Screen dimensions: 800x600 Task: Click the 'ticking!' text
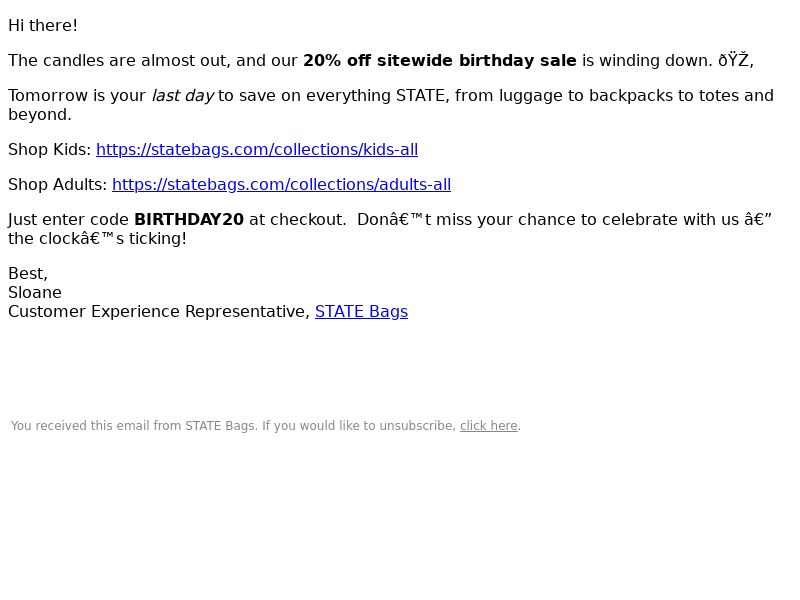pyautogui.click(x=158, y=239)
